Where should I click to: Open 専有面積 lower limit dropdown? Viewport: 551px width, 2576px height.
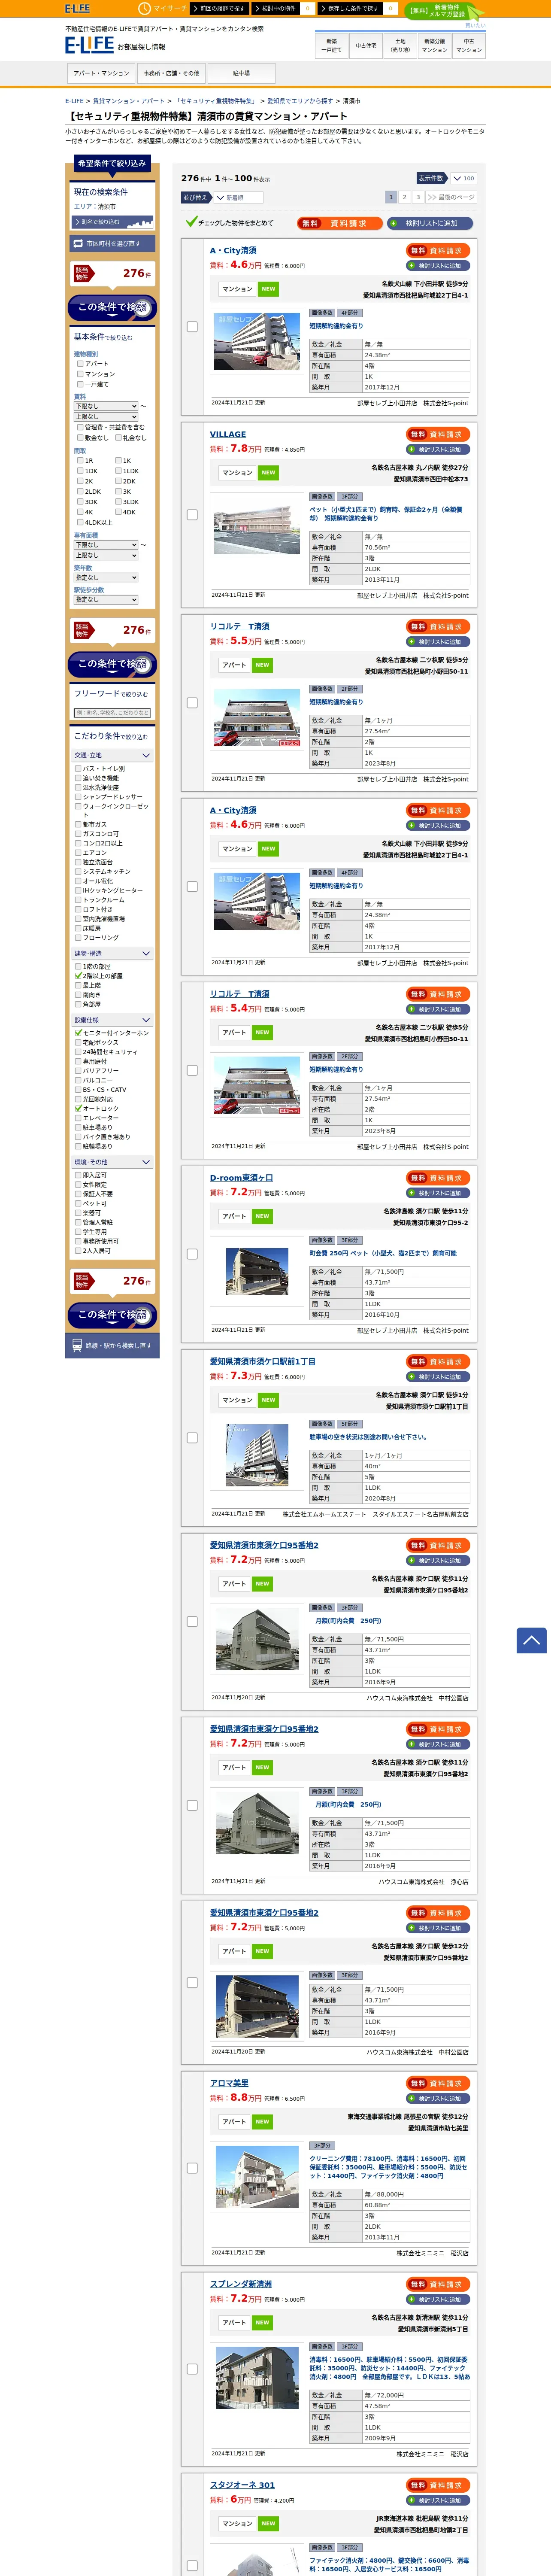point(106,545)
